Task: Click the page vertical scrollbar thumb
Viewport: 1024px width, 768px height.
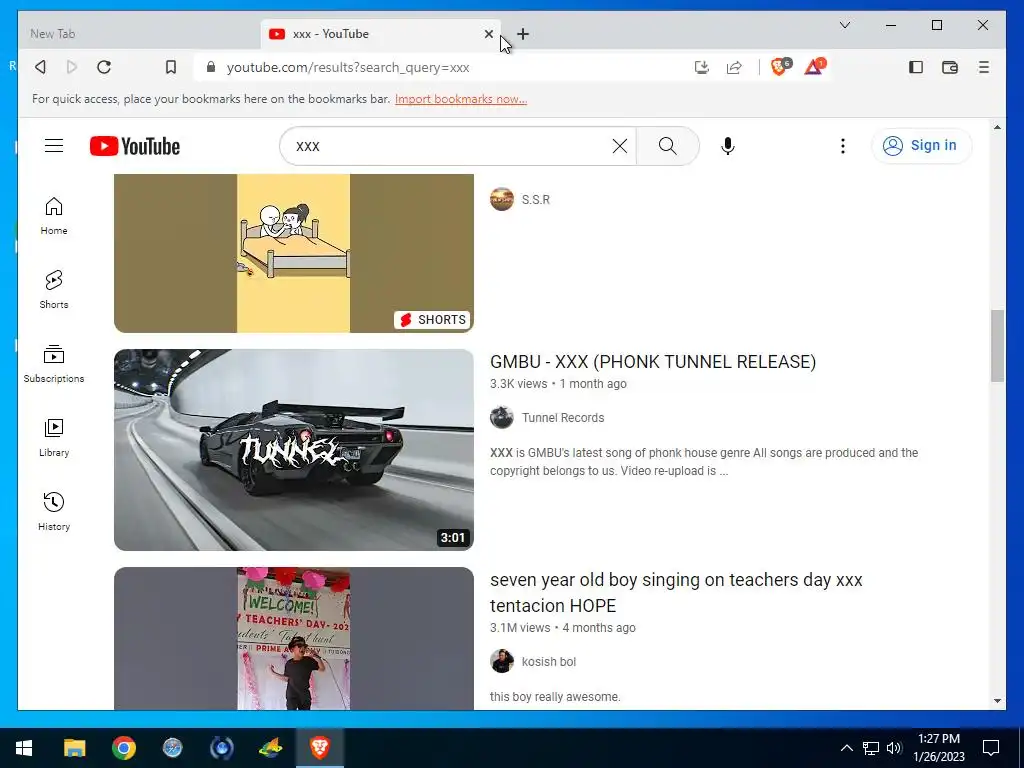Action: point(997,346)
